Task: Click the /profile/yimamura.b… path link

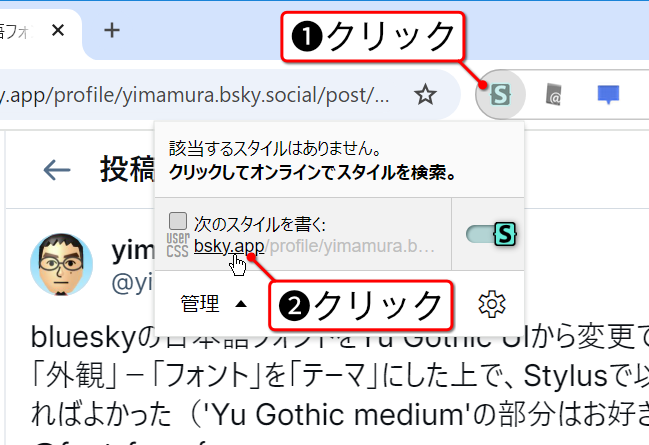Action: point(350,246)
